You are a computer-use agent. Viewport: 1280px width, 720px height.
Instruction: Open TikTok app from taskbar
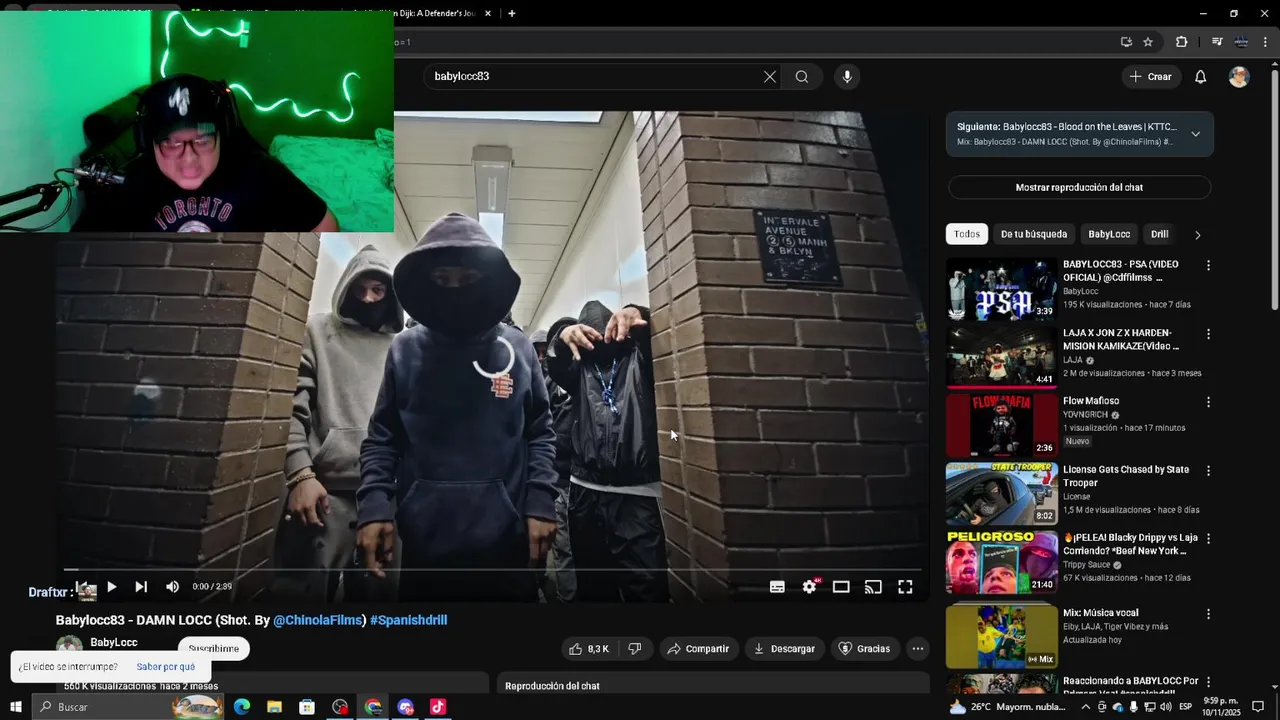click(437, 707)
